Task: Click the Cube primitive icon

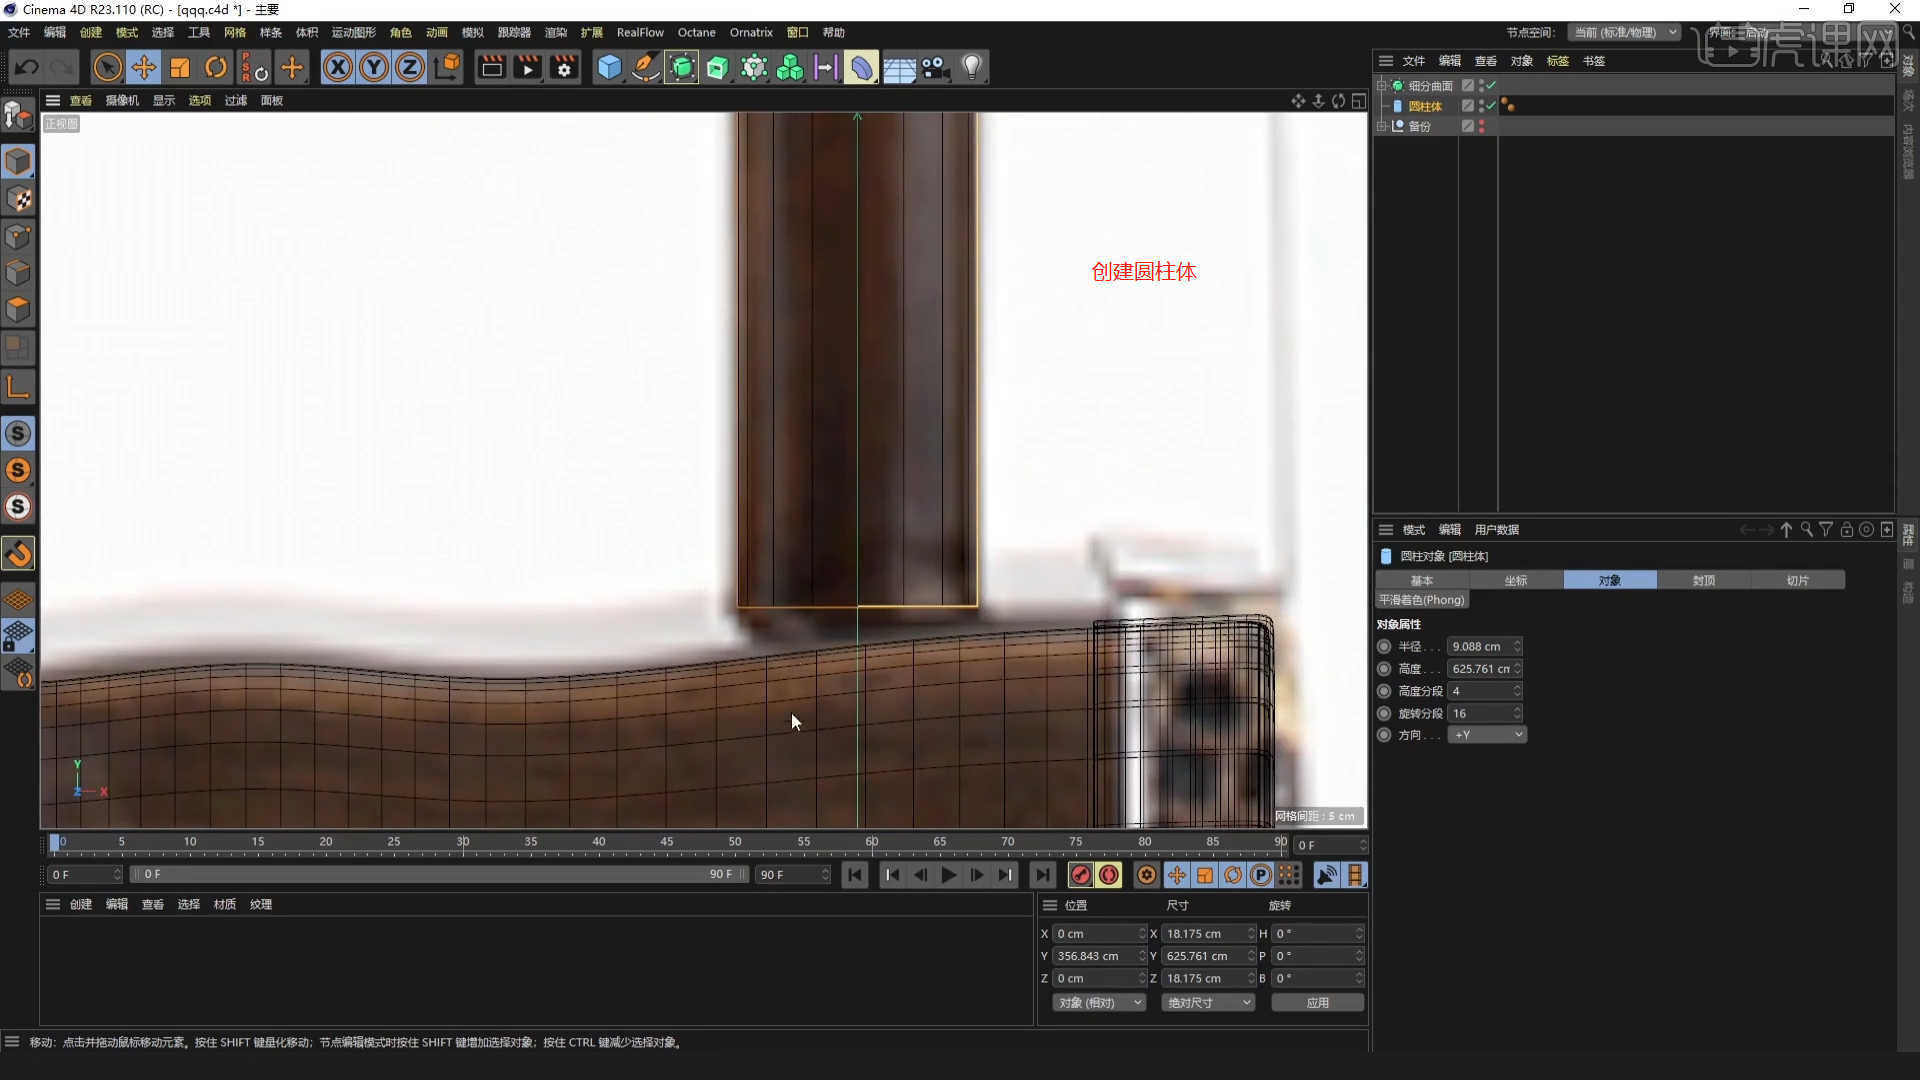Action: tap(608, 67)
